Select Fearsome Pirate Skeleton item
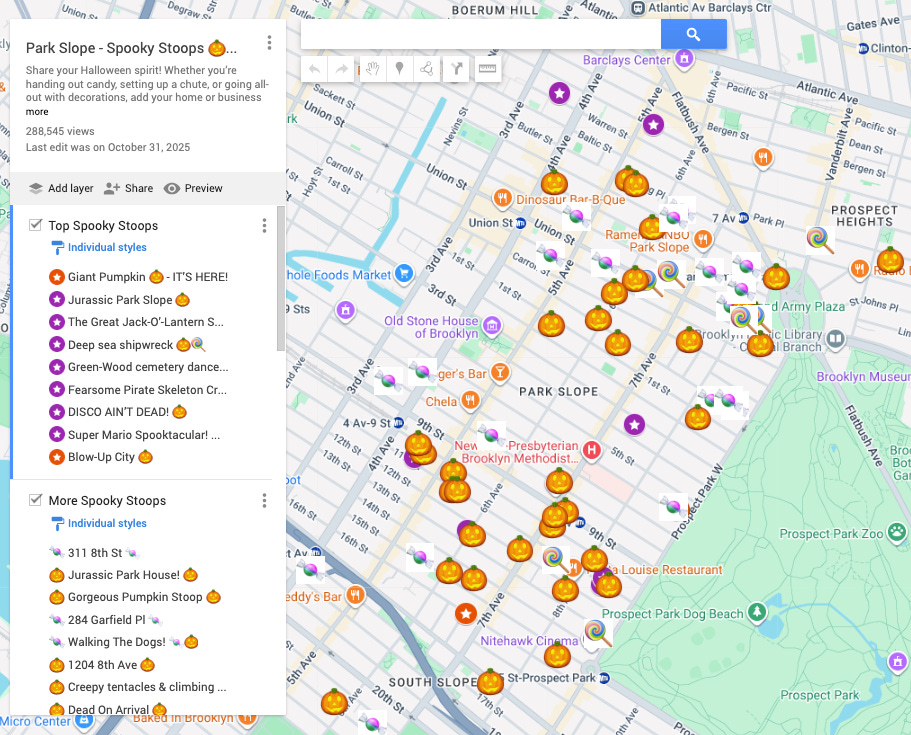 pos(138,390)
